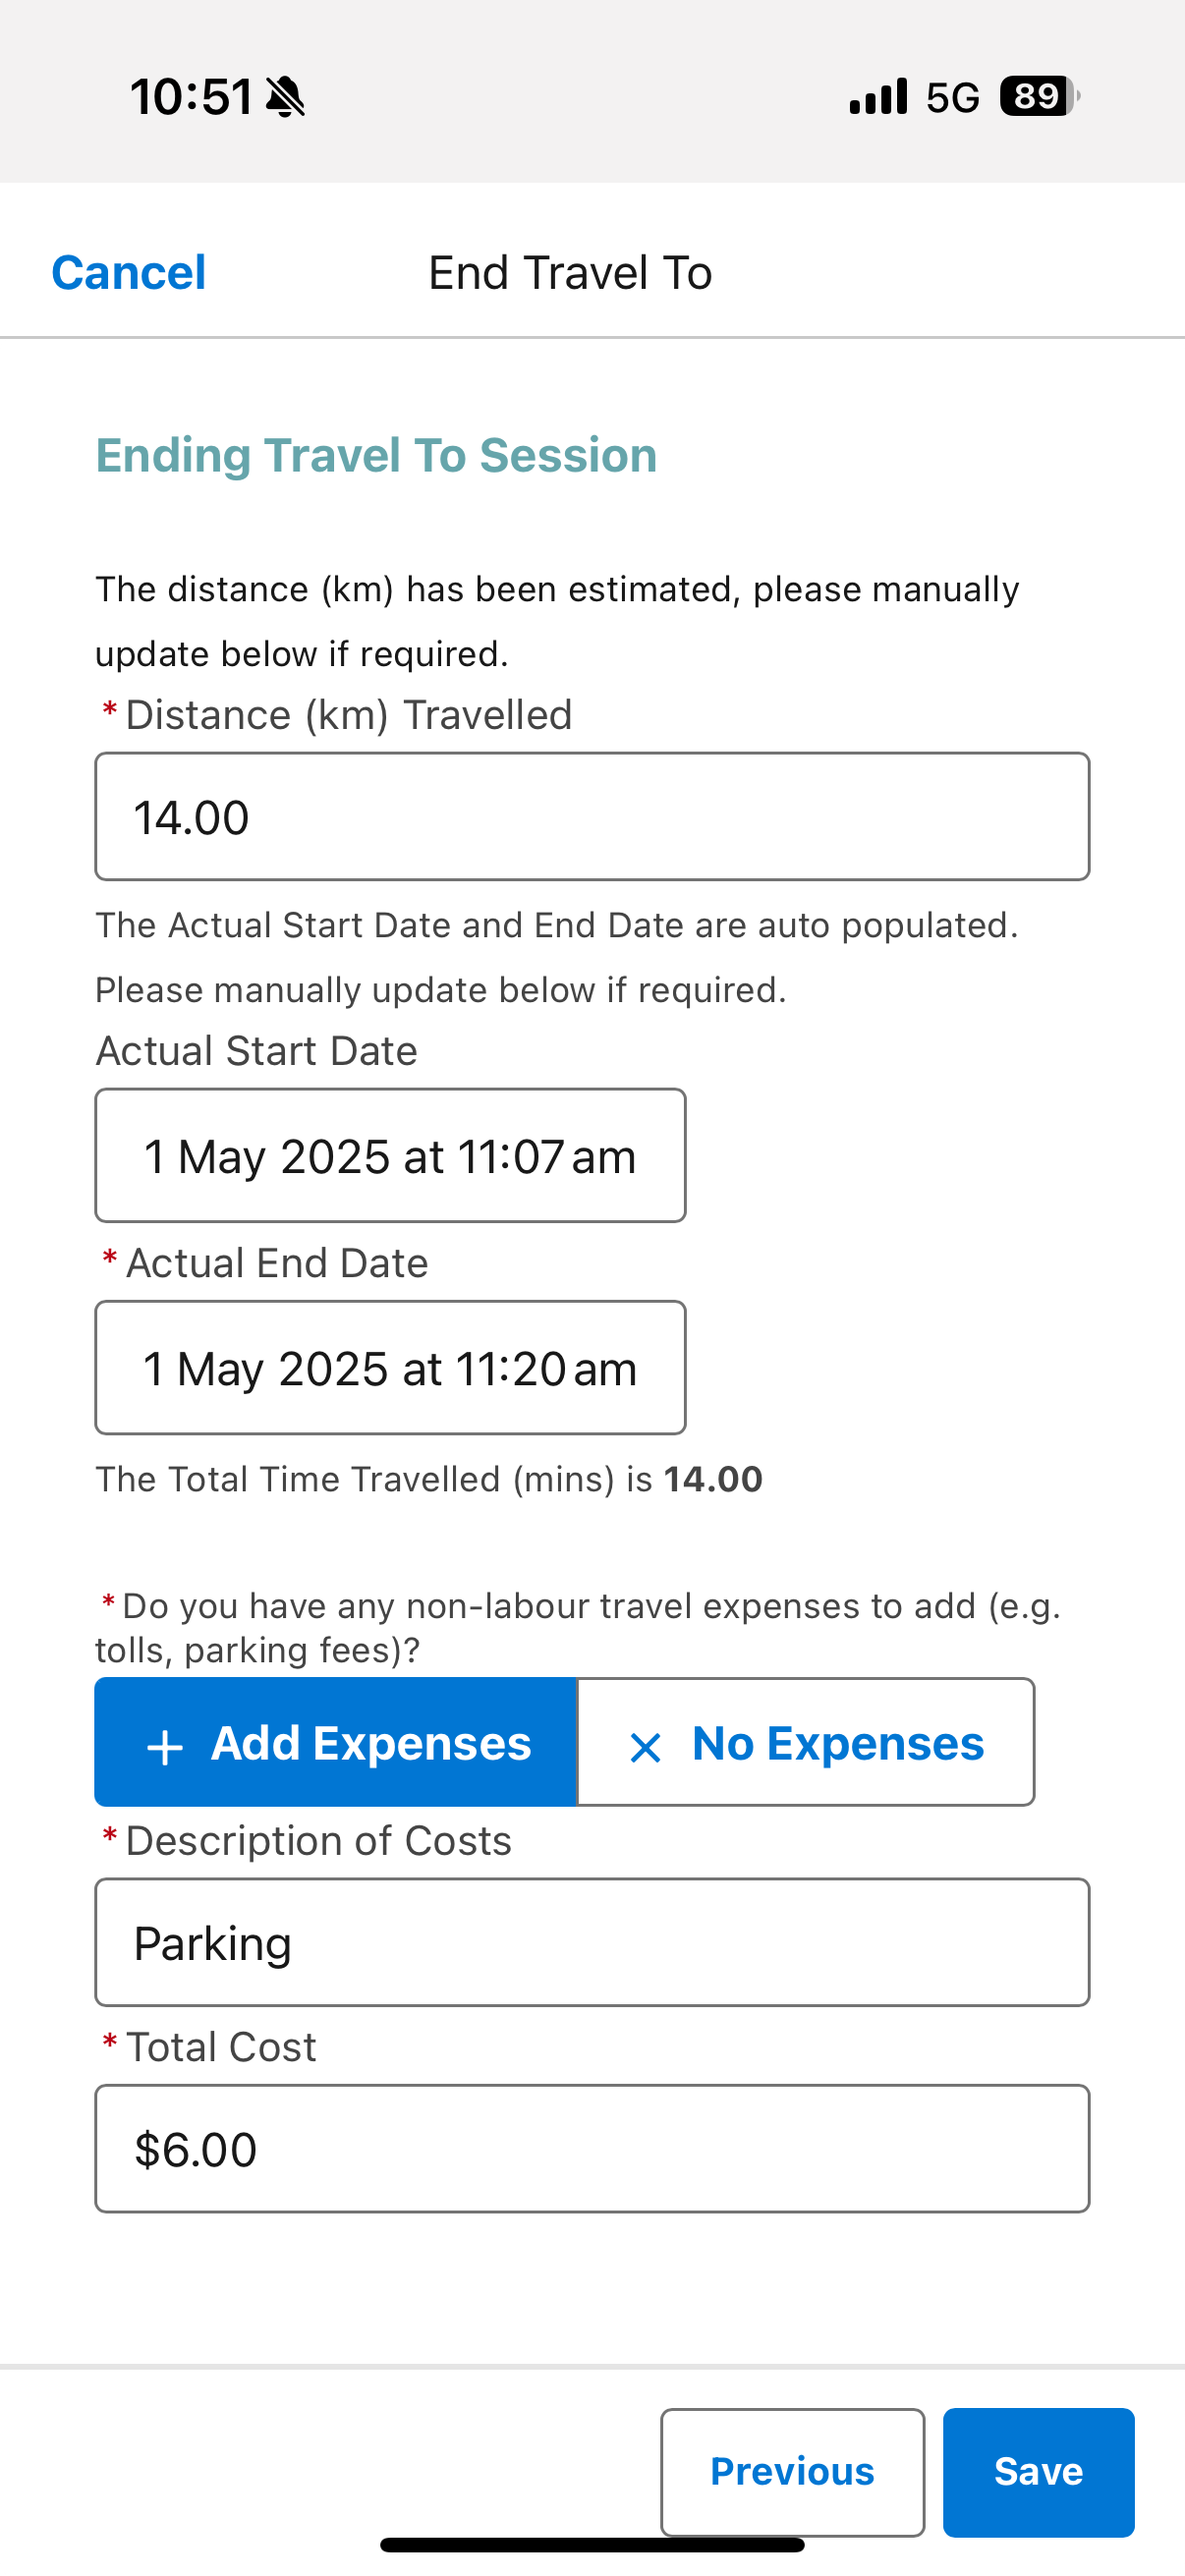
Task: Select the No Expenses option
Action: point(806,1742)
